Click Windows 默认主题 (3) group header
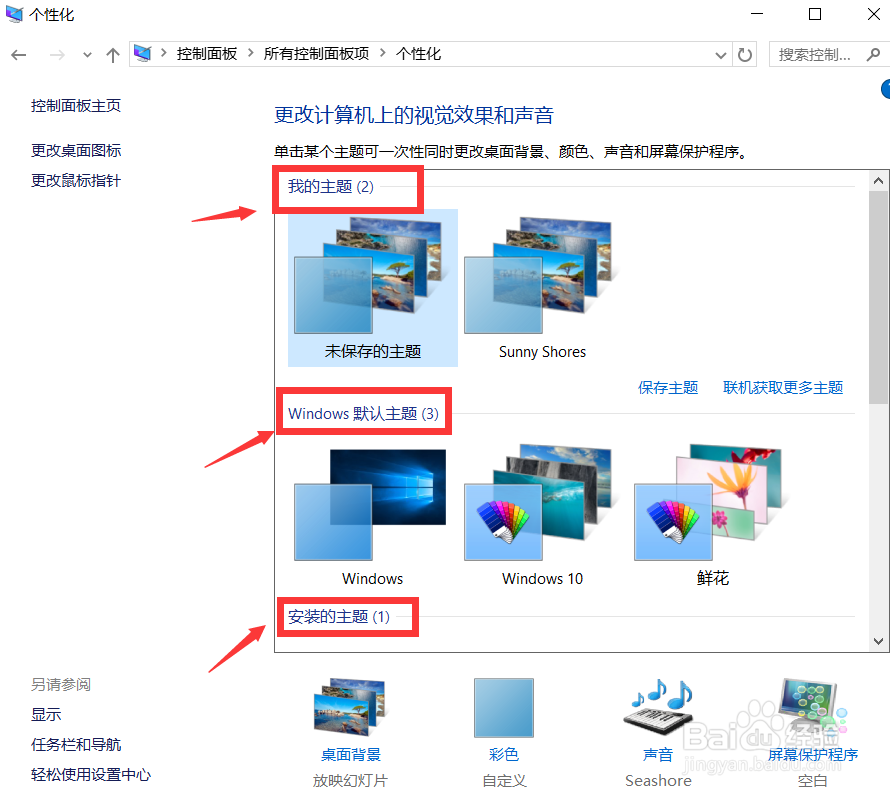This screenshot has width=890, height=795. pyautogui.click(x=363, y=413)
